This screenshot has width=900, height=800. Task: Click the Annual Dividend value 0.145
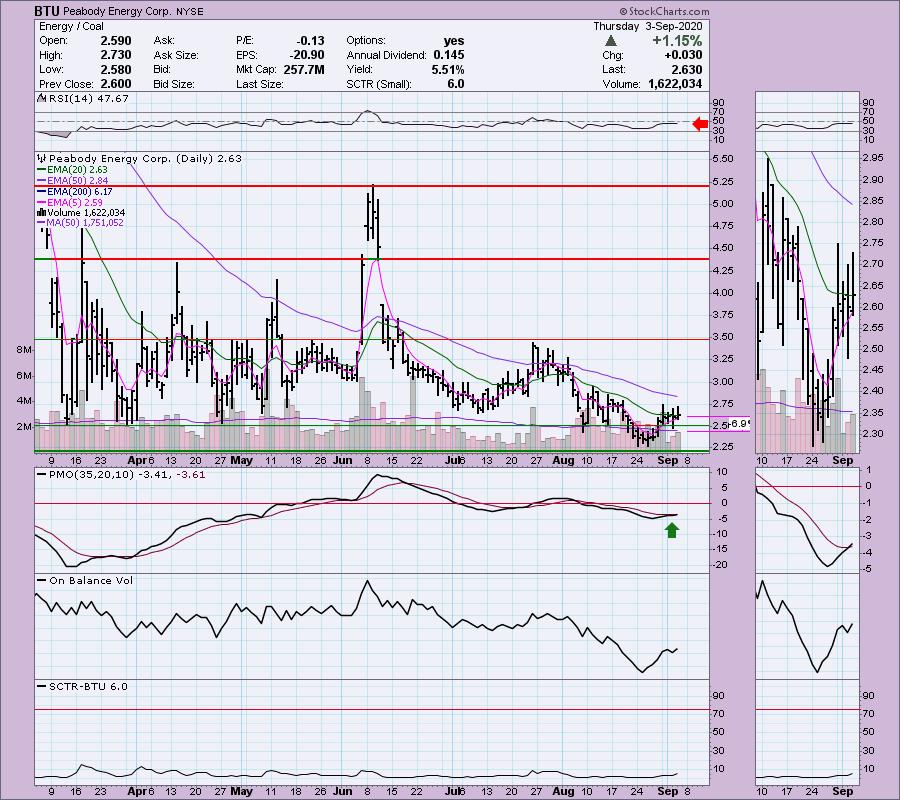tap(449, 55)
